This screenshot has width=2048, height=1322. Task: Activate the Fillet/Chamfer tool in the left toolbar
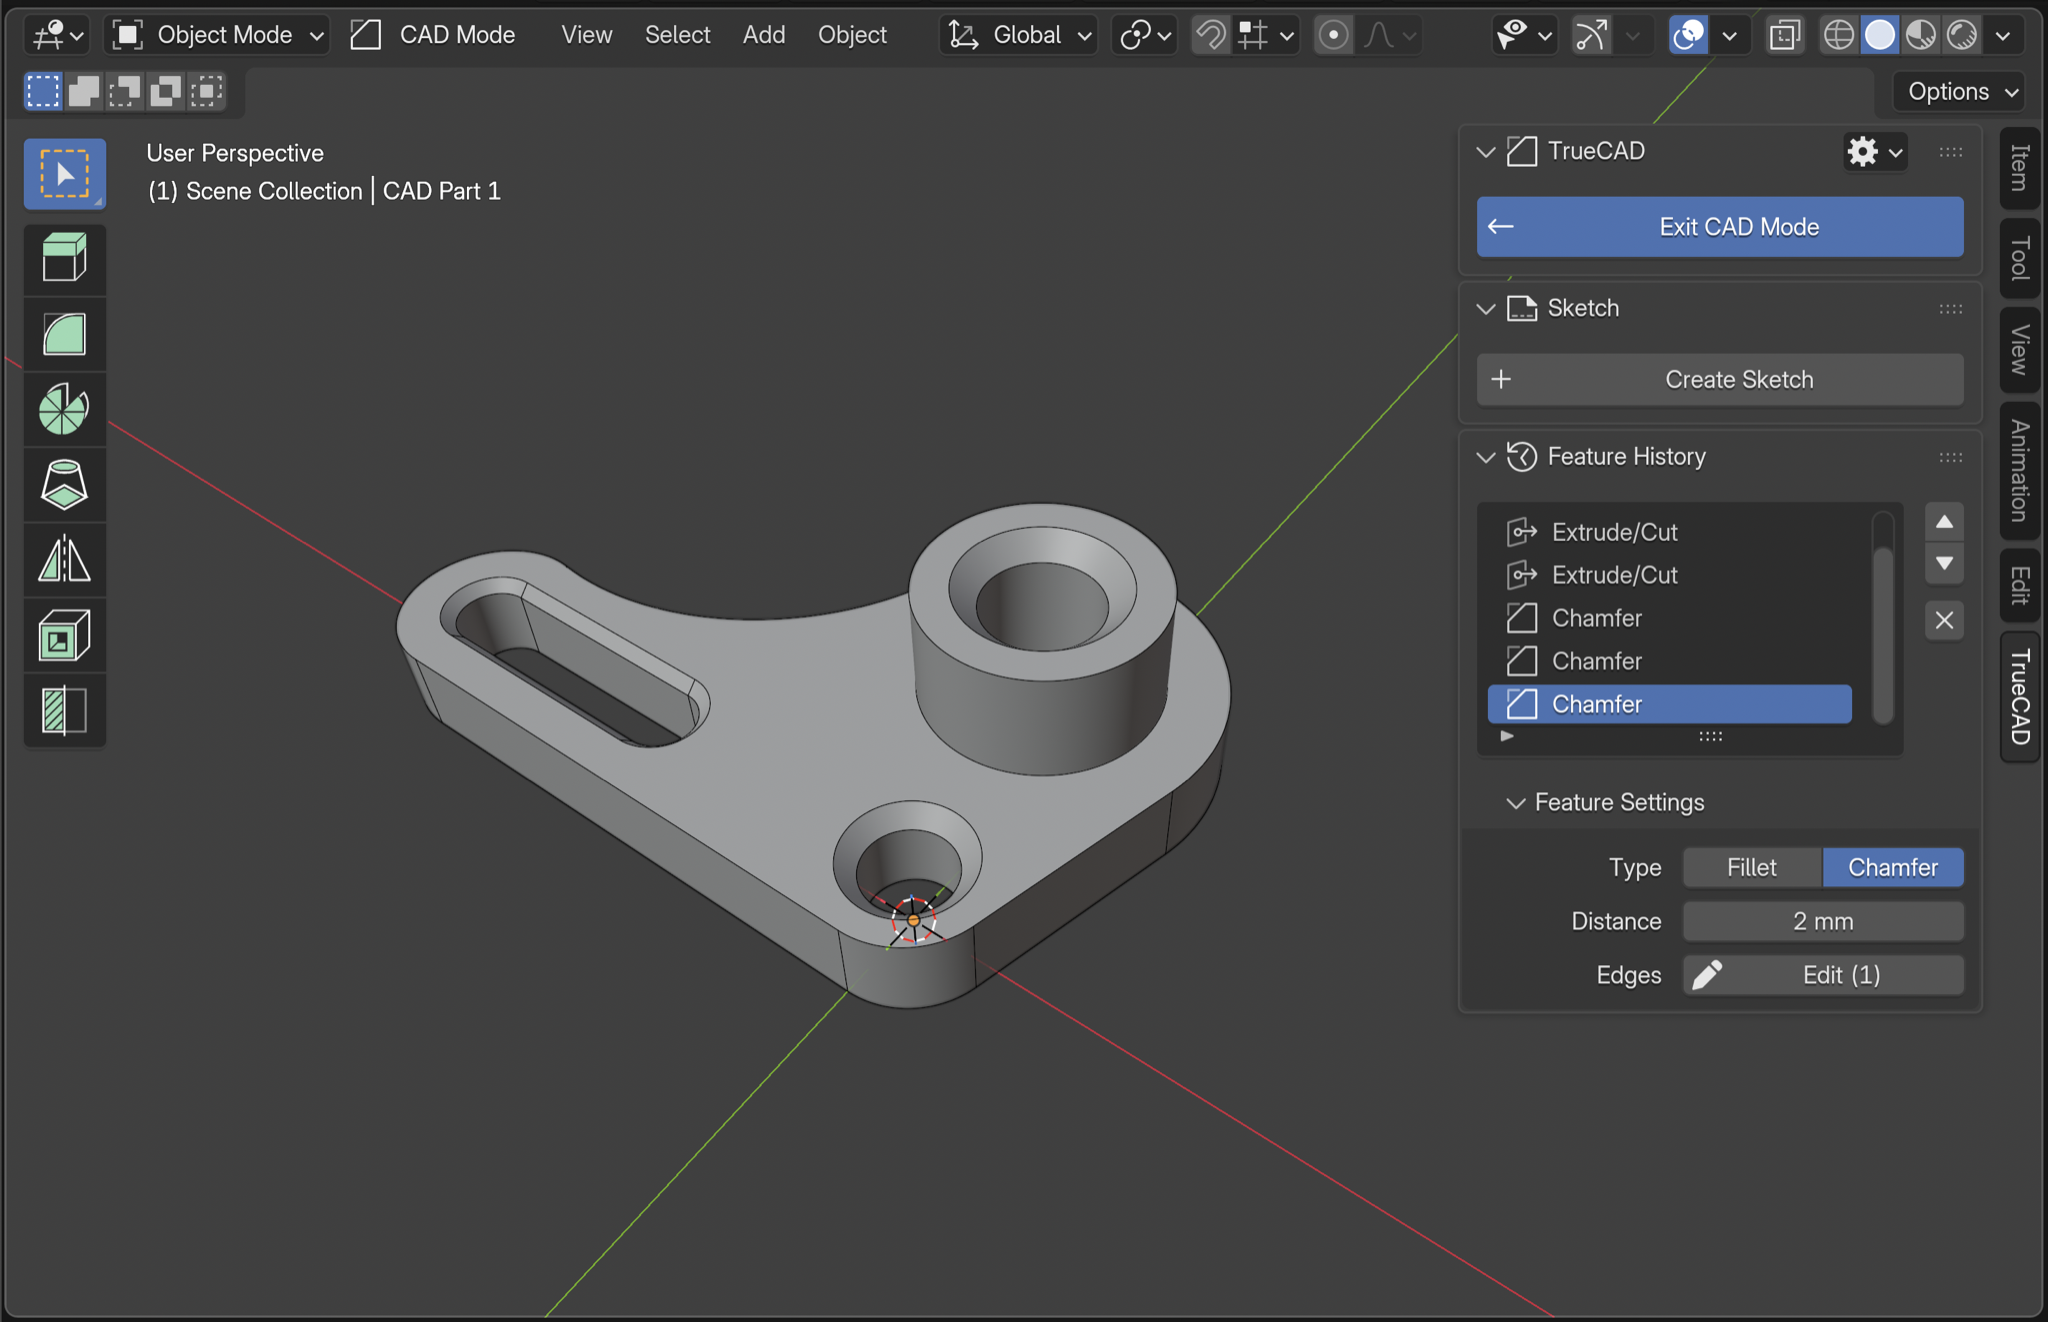click(65, 334)
